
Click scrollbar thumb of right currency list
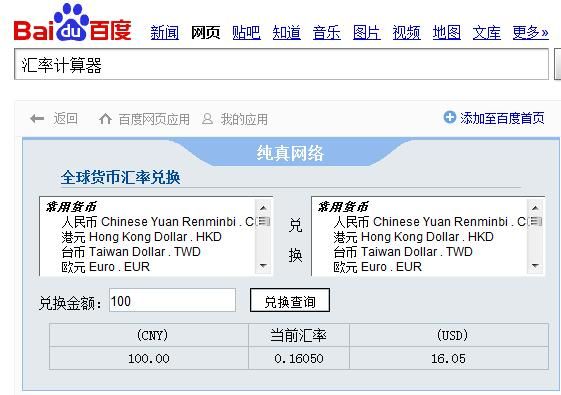(535, 221)
